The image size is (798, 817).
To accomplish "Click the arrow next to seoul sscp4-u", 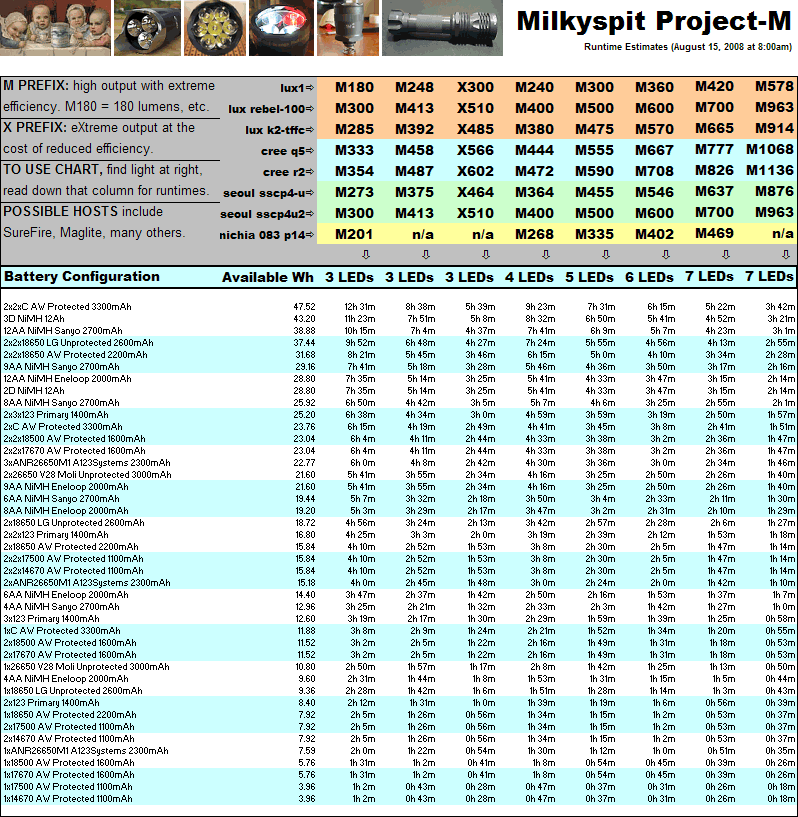I will 309,193.
